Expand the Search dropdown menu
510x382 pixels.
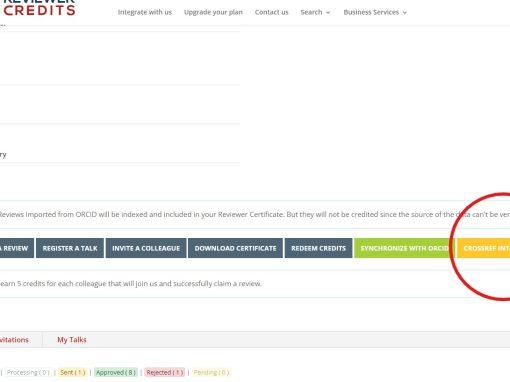(315, 12)
